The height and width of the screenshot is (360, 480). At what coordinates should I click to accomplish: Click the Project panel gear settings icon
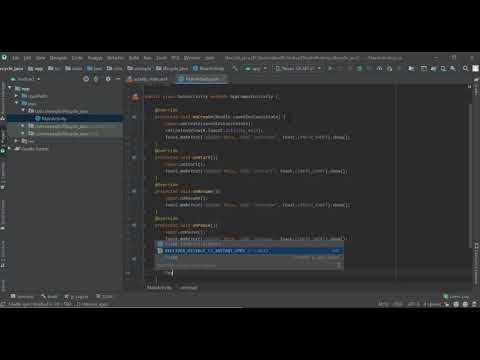click(x=108, y=79)
